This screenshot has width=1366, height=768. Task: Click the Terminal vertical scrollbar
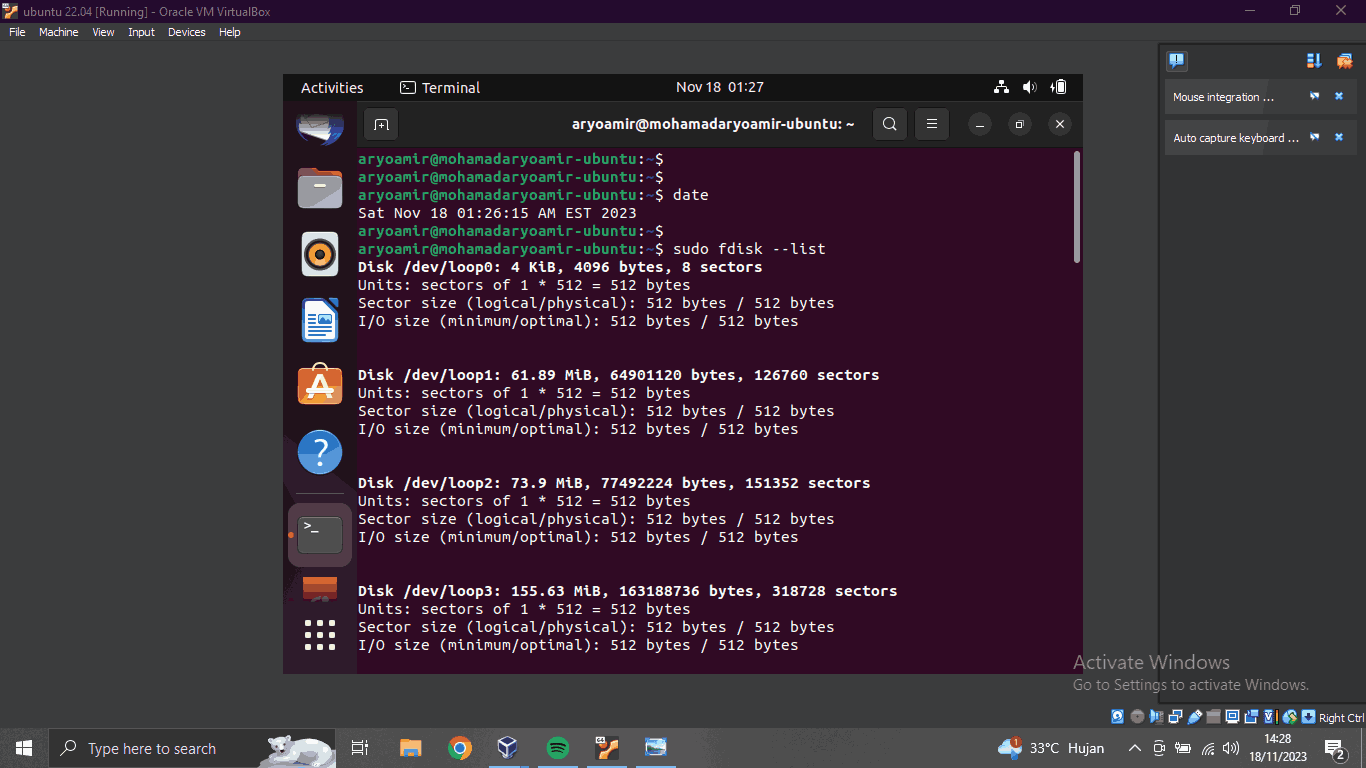[x=1077, y=207]
